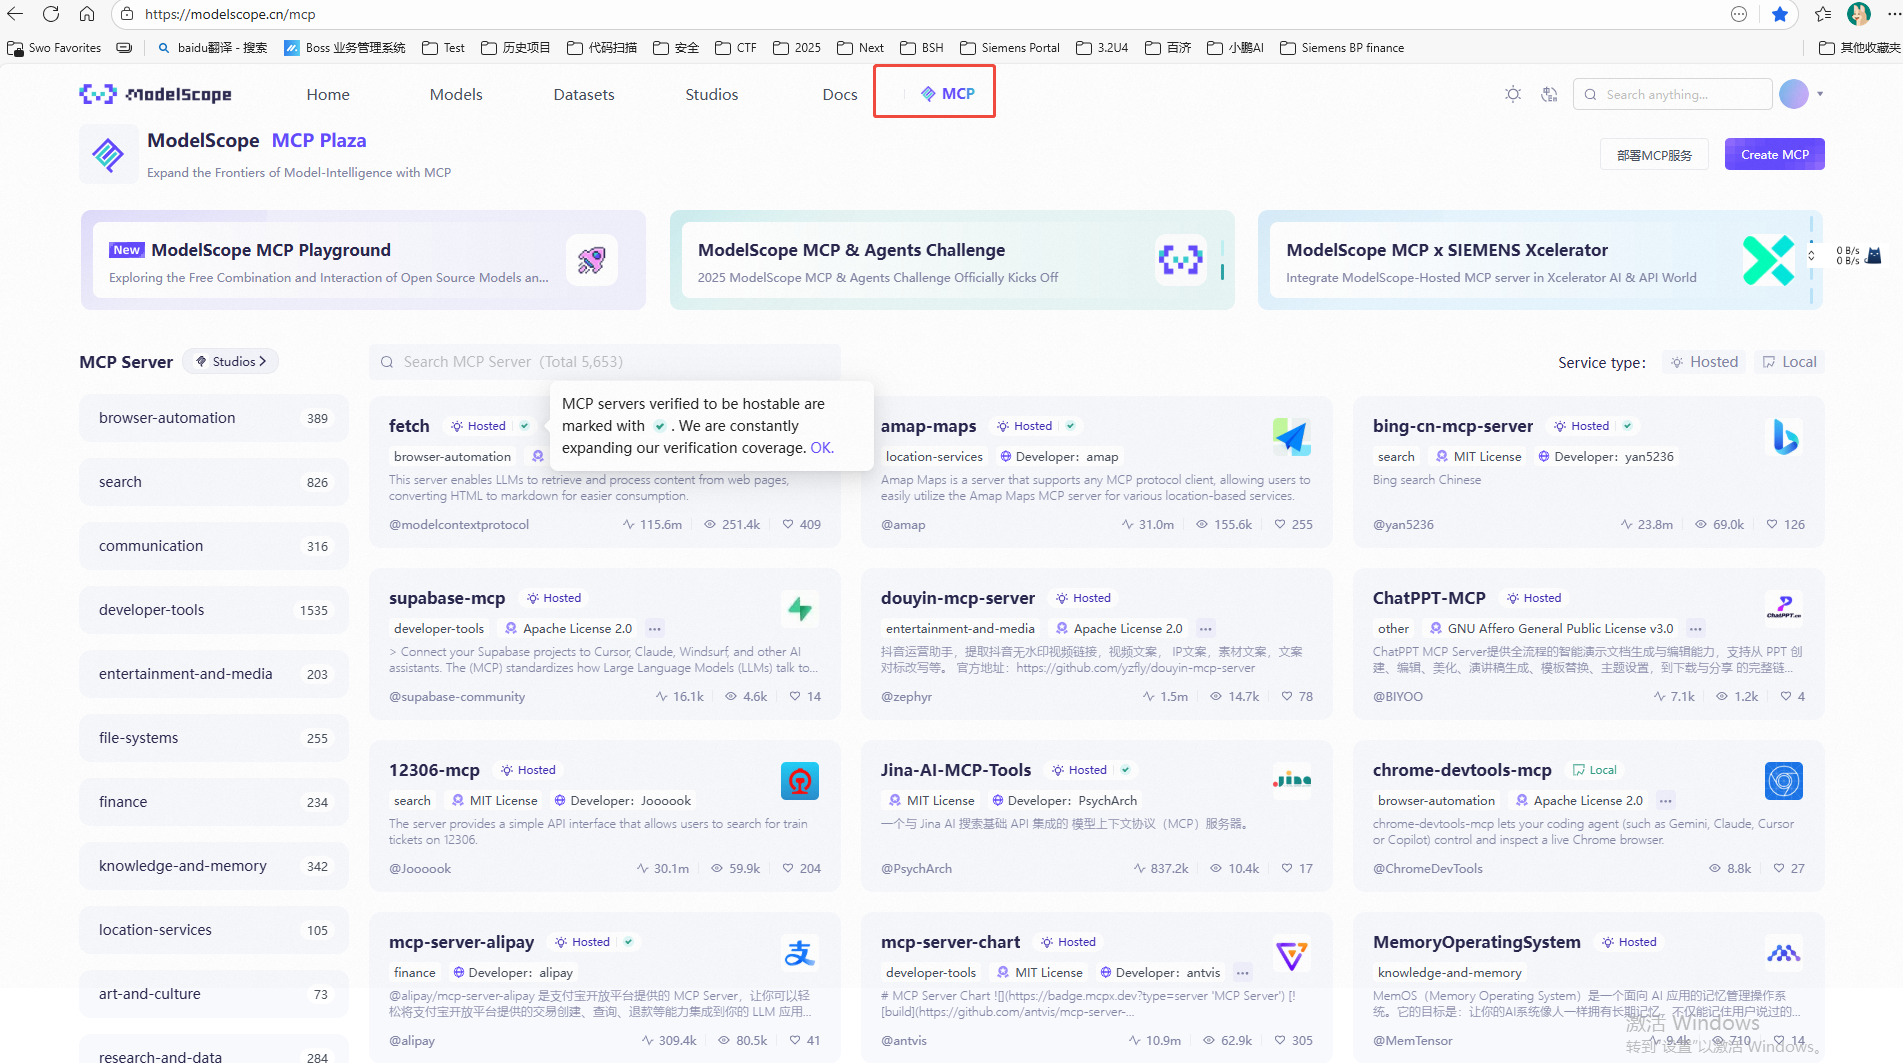Click the rocket icon on Playground banner

click(x=591, y=260)
